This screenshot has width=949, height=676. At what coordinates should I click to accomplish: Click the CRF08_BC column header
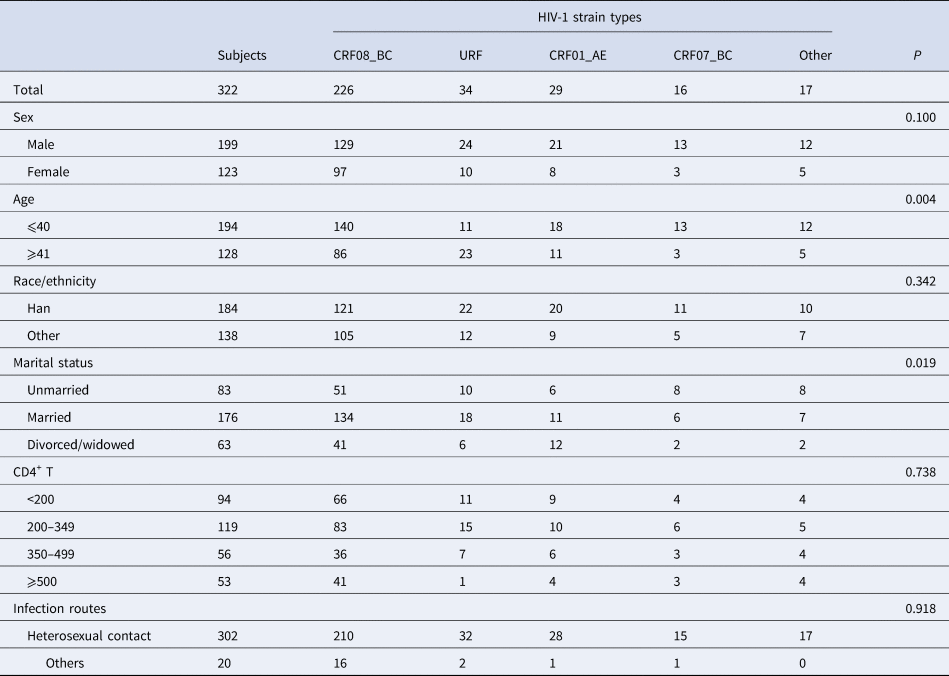365,56
